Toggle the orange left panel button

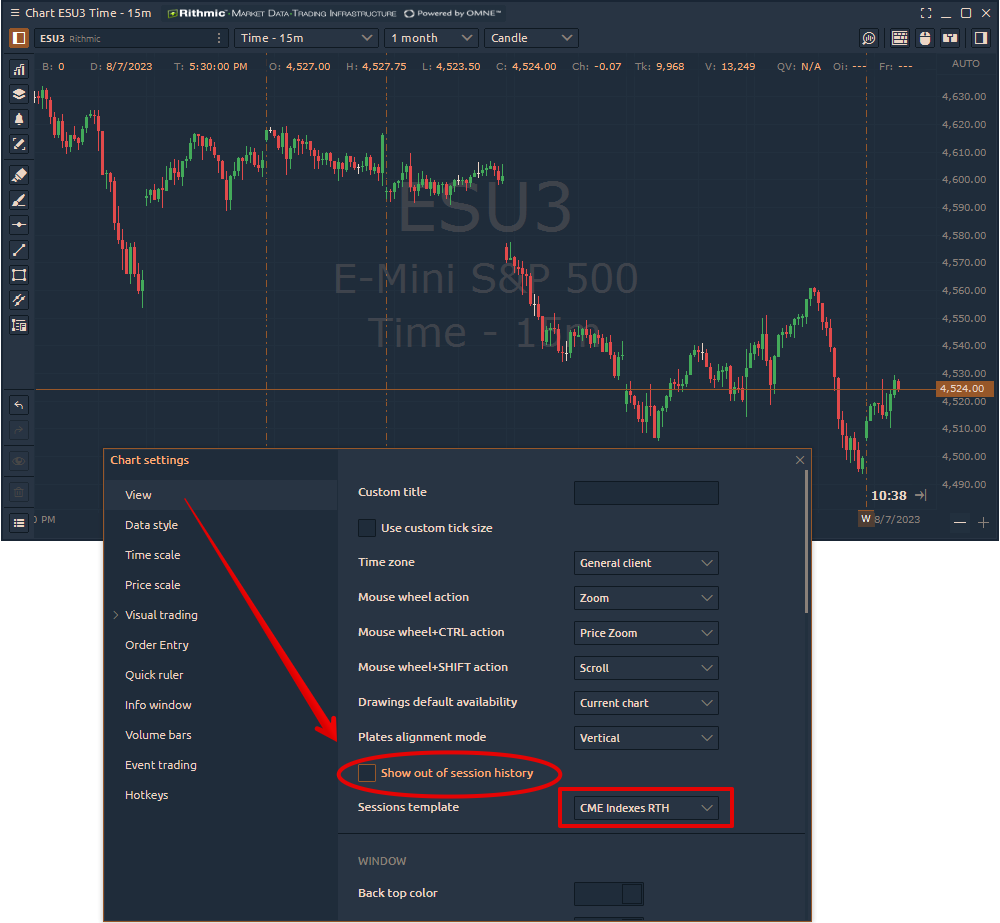19,38
